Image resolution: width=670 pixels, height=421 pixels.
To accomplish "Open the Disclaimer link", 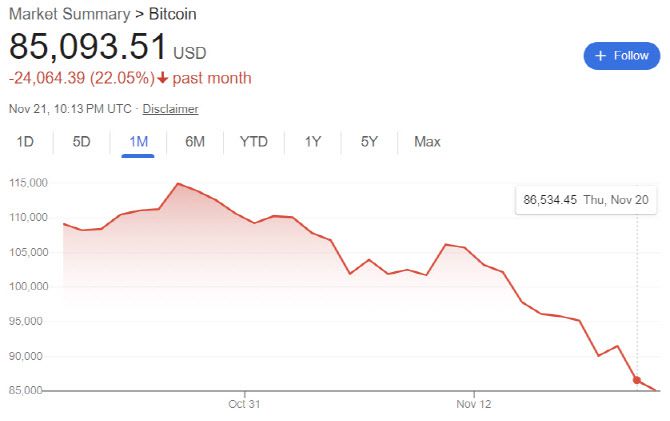I will coord(170,109).
